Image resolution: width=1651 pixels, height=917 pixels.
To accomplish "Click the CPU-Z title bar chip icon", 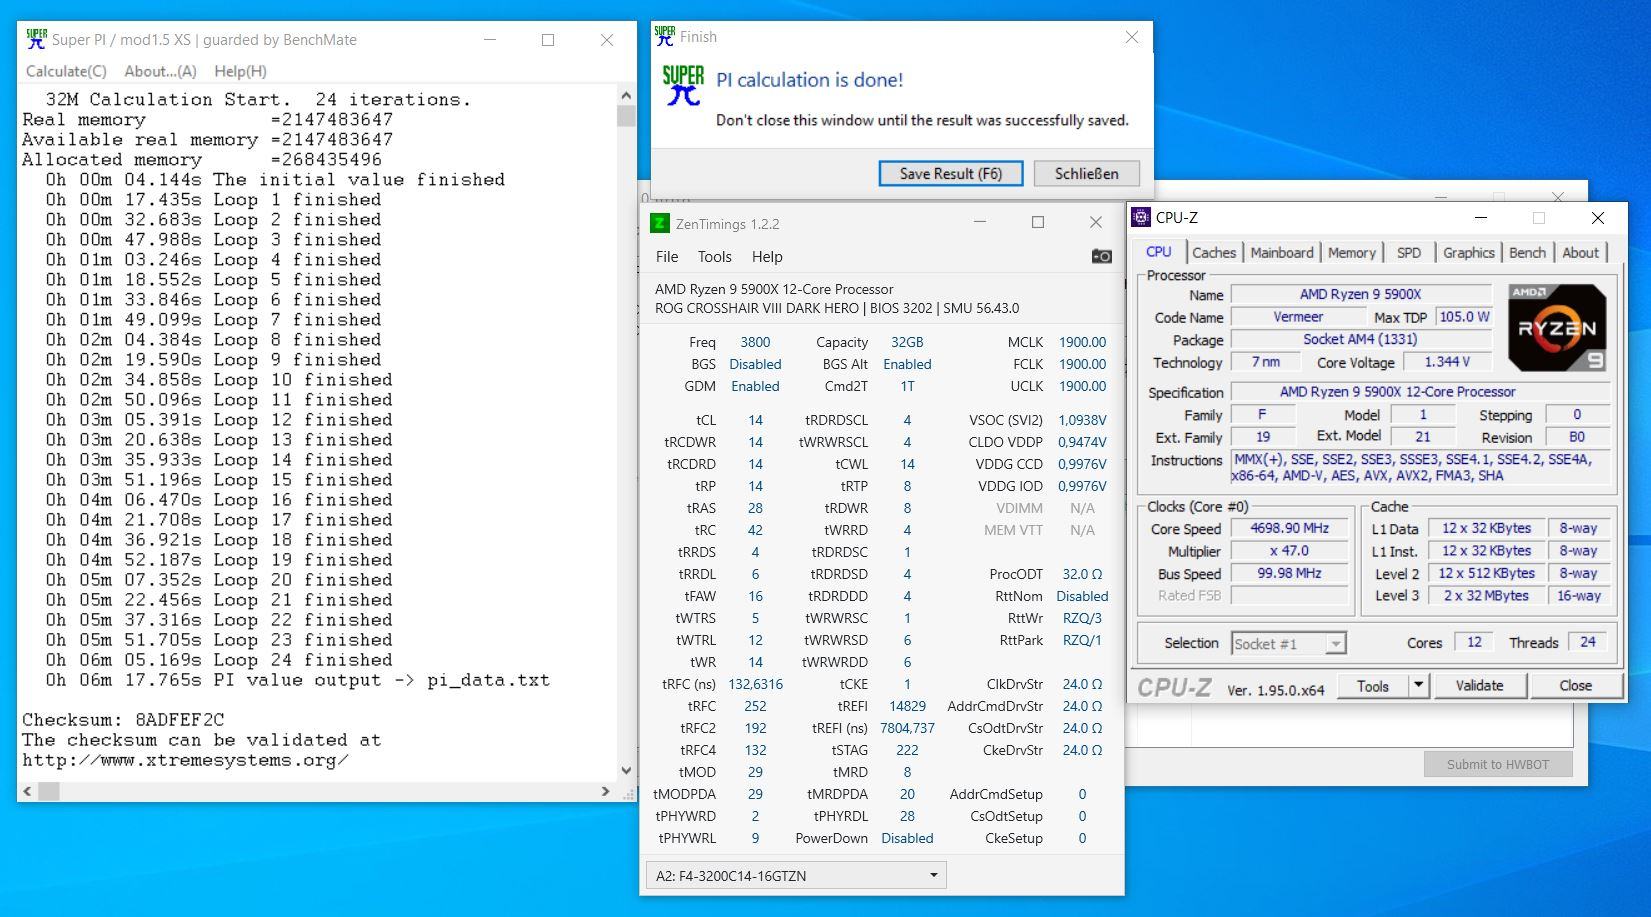I will [x=1141, y=217].
